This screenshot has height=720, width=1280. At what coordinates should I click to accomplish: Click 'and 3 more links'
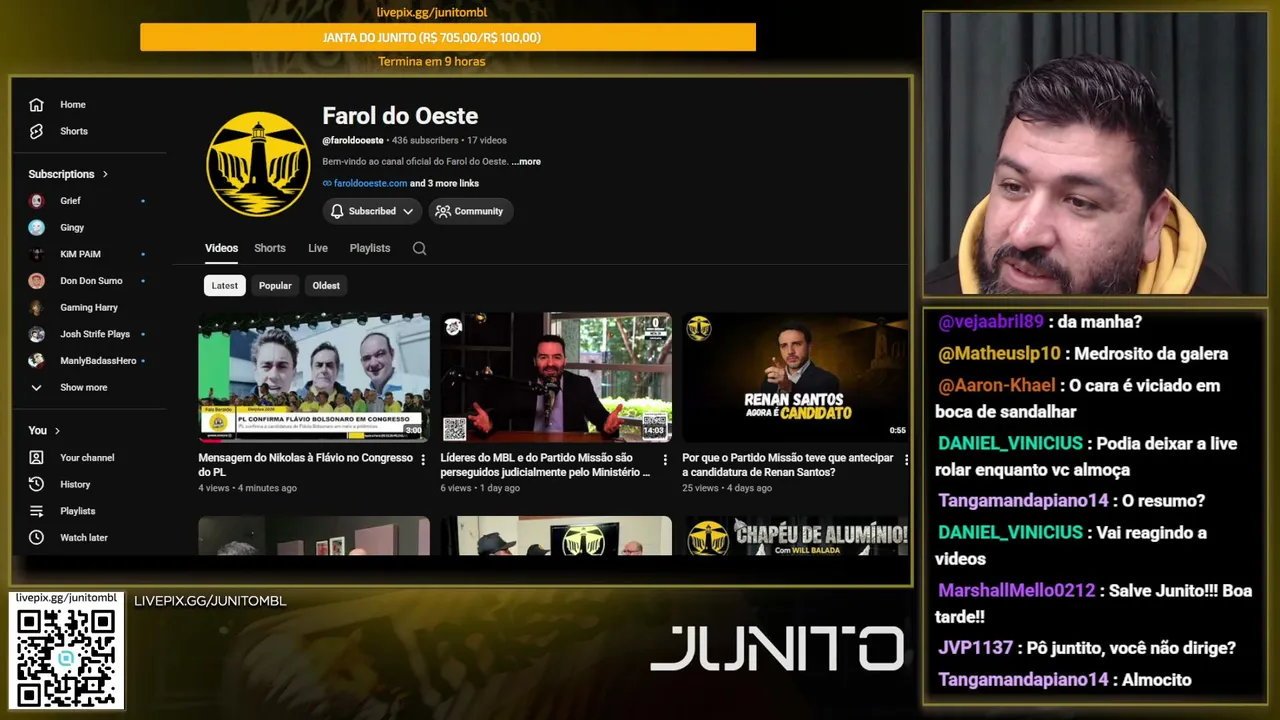click(445, 184)
